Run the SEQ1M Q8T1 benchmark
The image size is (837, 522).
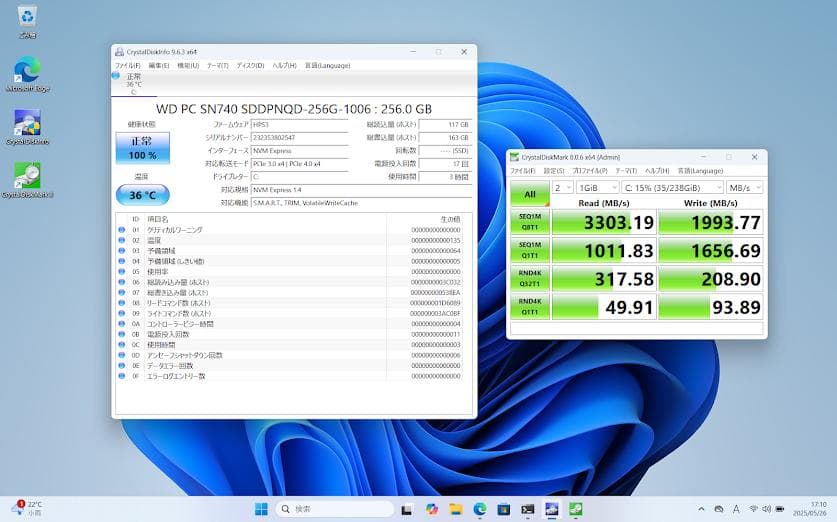(x=530, y=222)
